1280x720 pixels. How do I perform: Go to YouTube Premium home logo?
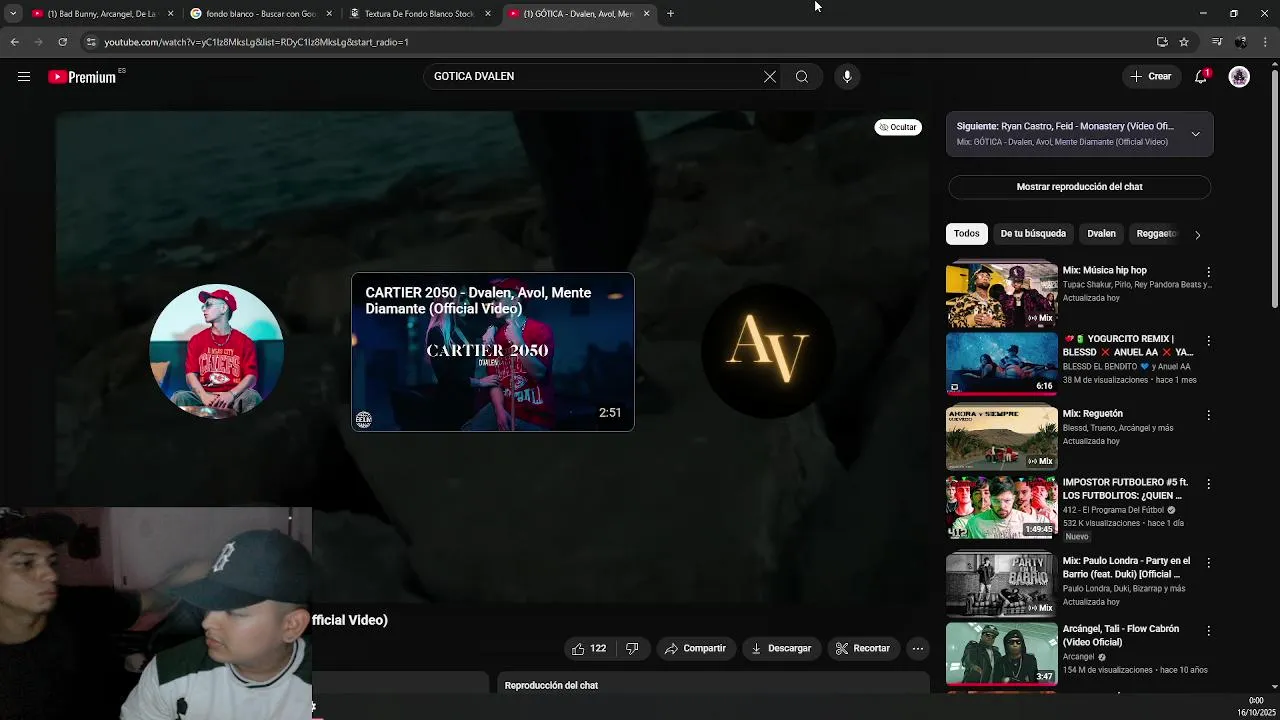[83, 77]
